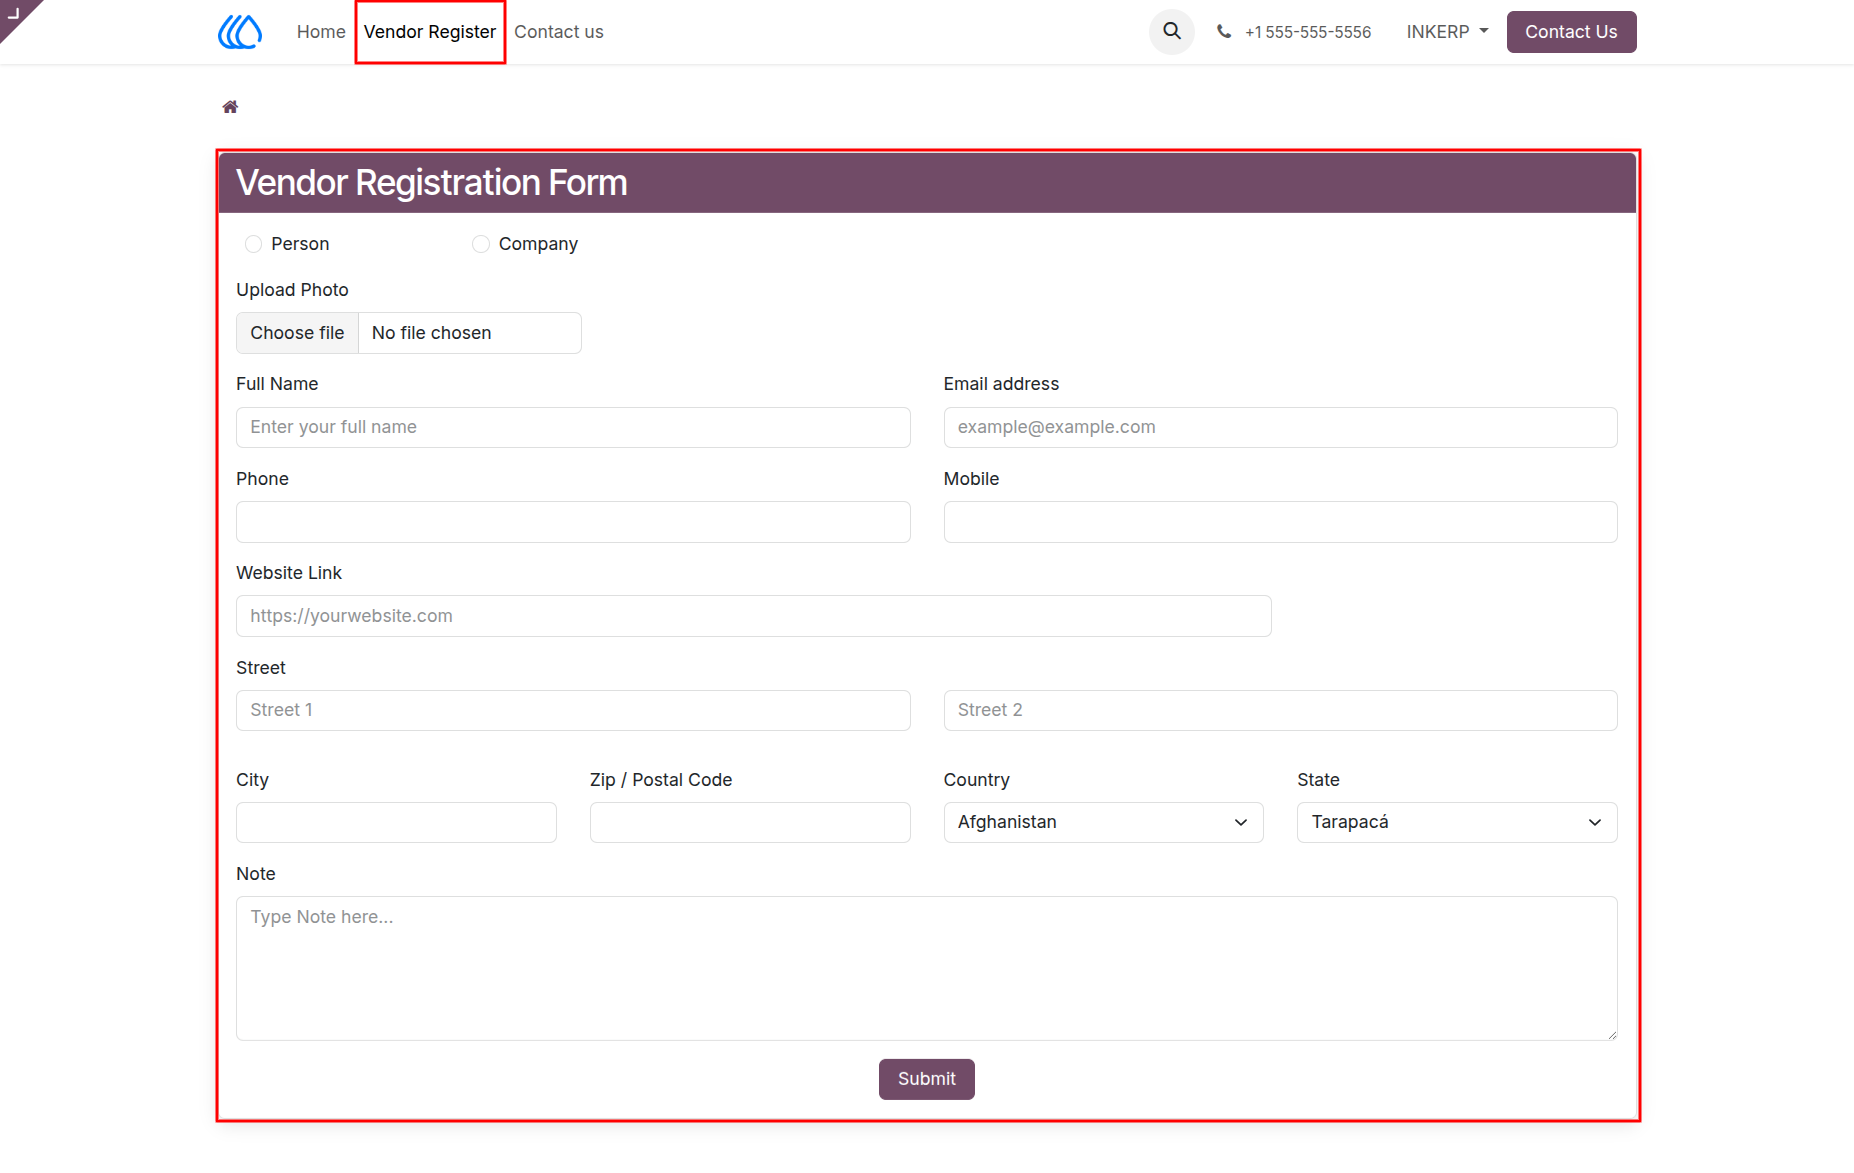Click the top-left corner ribbon icon
Viewport: 1854px width, 1173px height.
(x=14, y=14)
